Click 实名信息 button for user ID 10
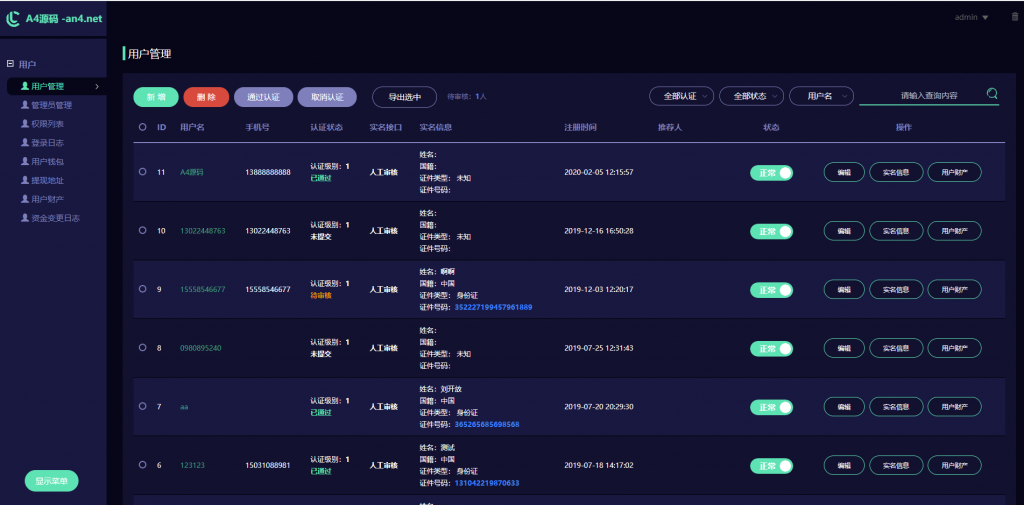This screenshot has height=505, width=1024. click(896, 231)
